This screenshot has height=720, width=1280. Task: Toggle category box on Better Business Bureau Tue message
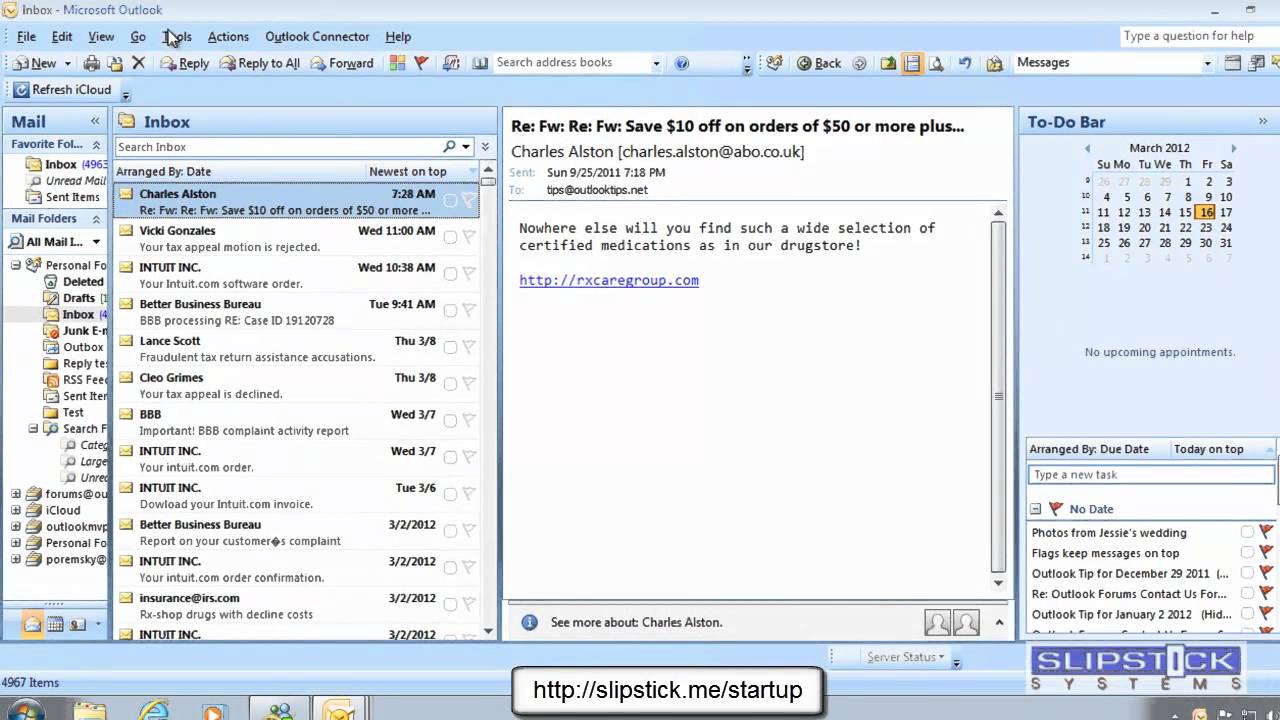(x=450, y=310)
